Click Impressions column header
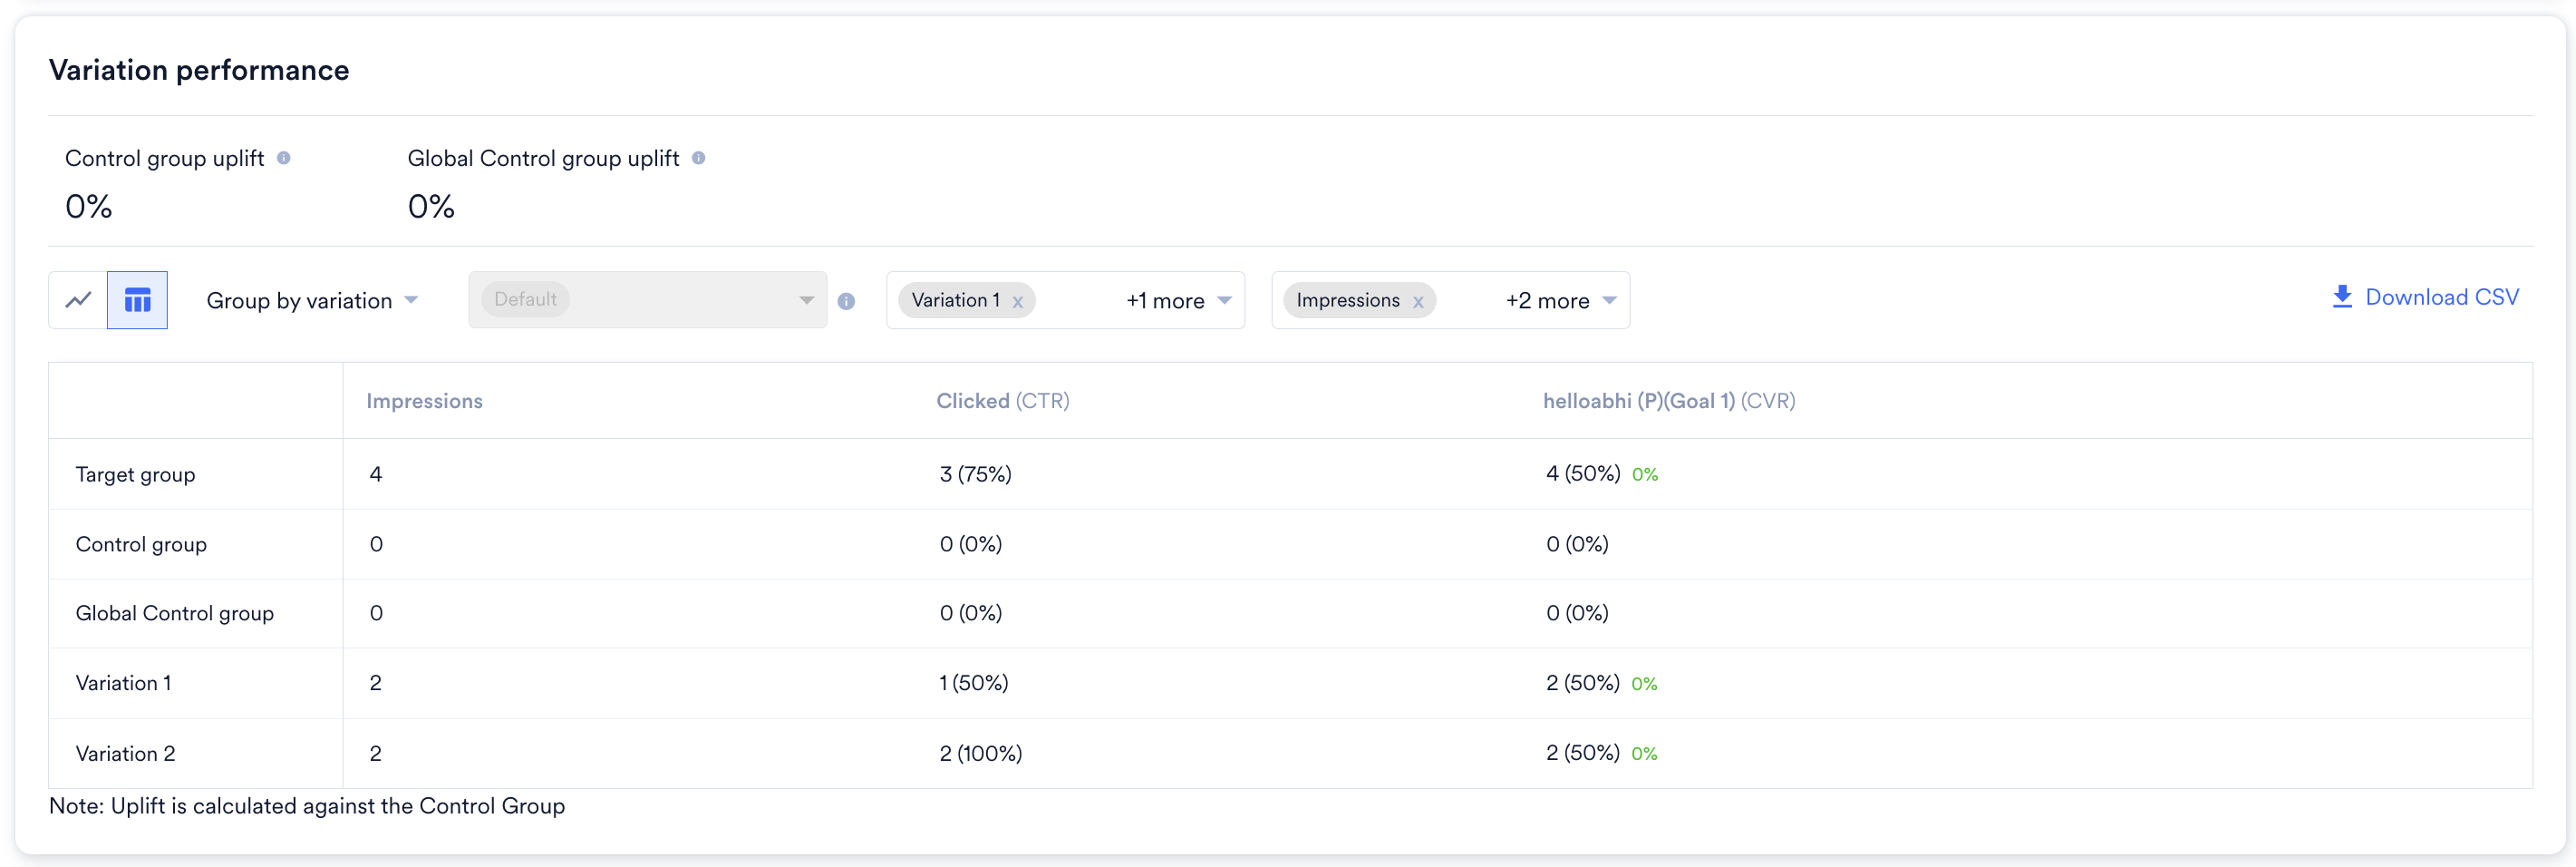2576x867 pixels. [x=424, y=401]
